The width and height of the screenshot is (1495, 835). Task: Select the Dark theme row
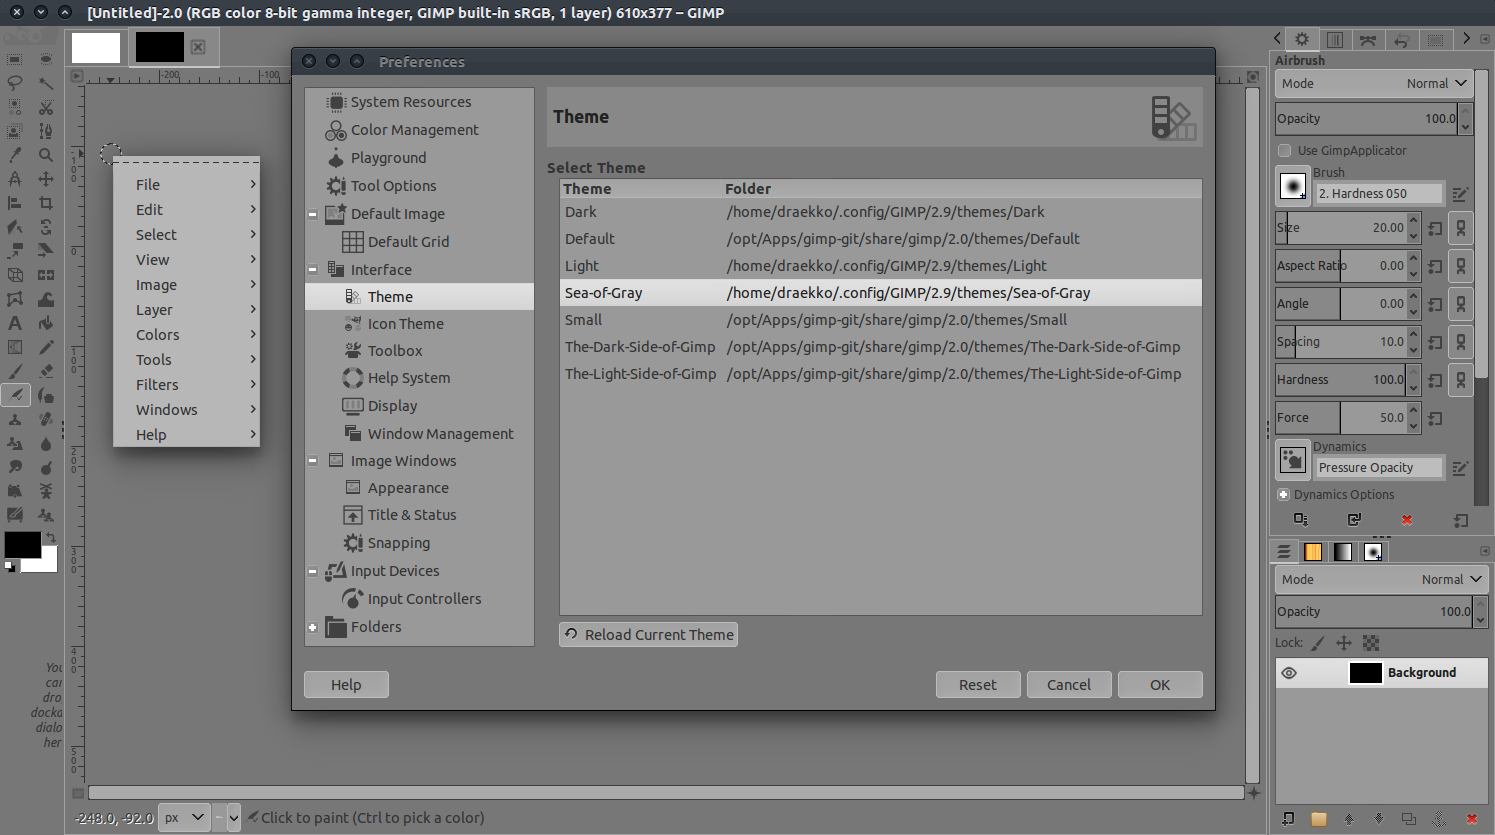coord(880,212)
